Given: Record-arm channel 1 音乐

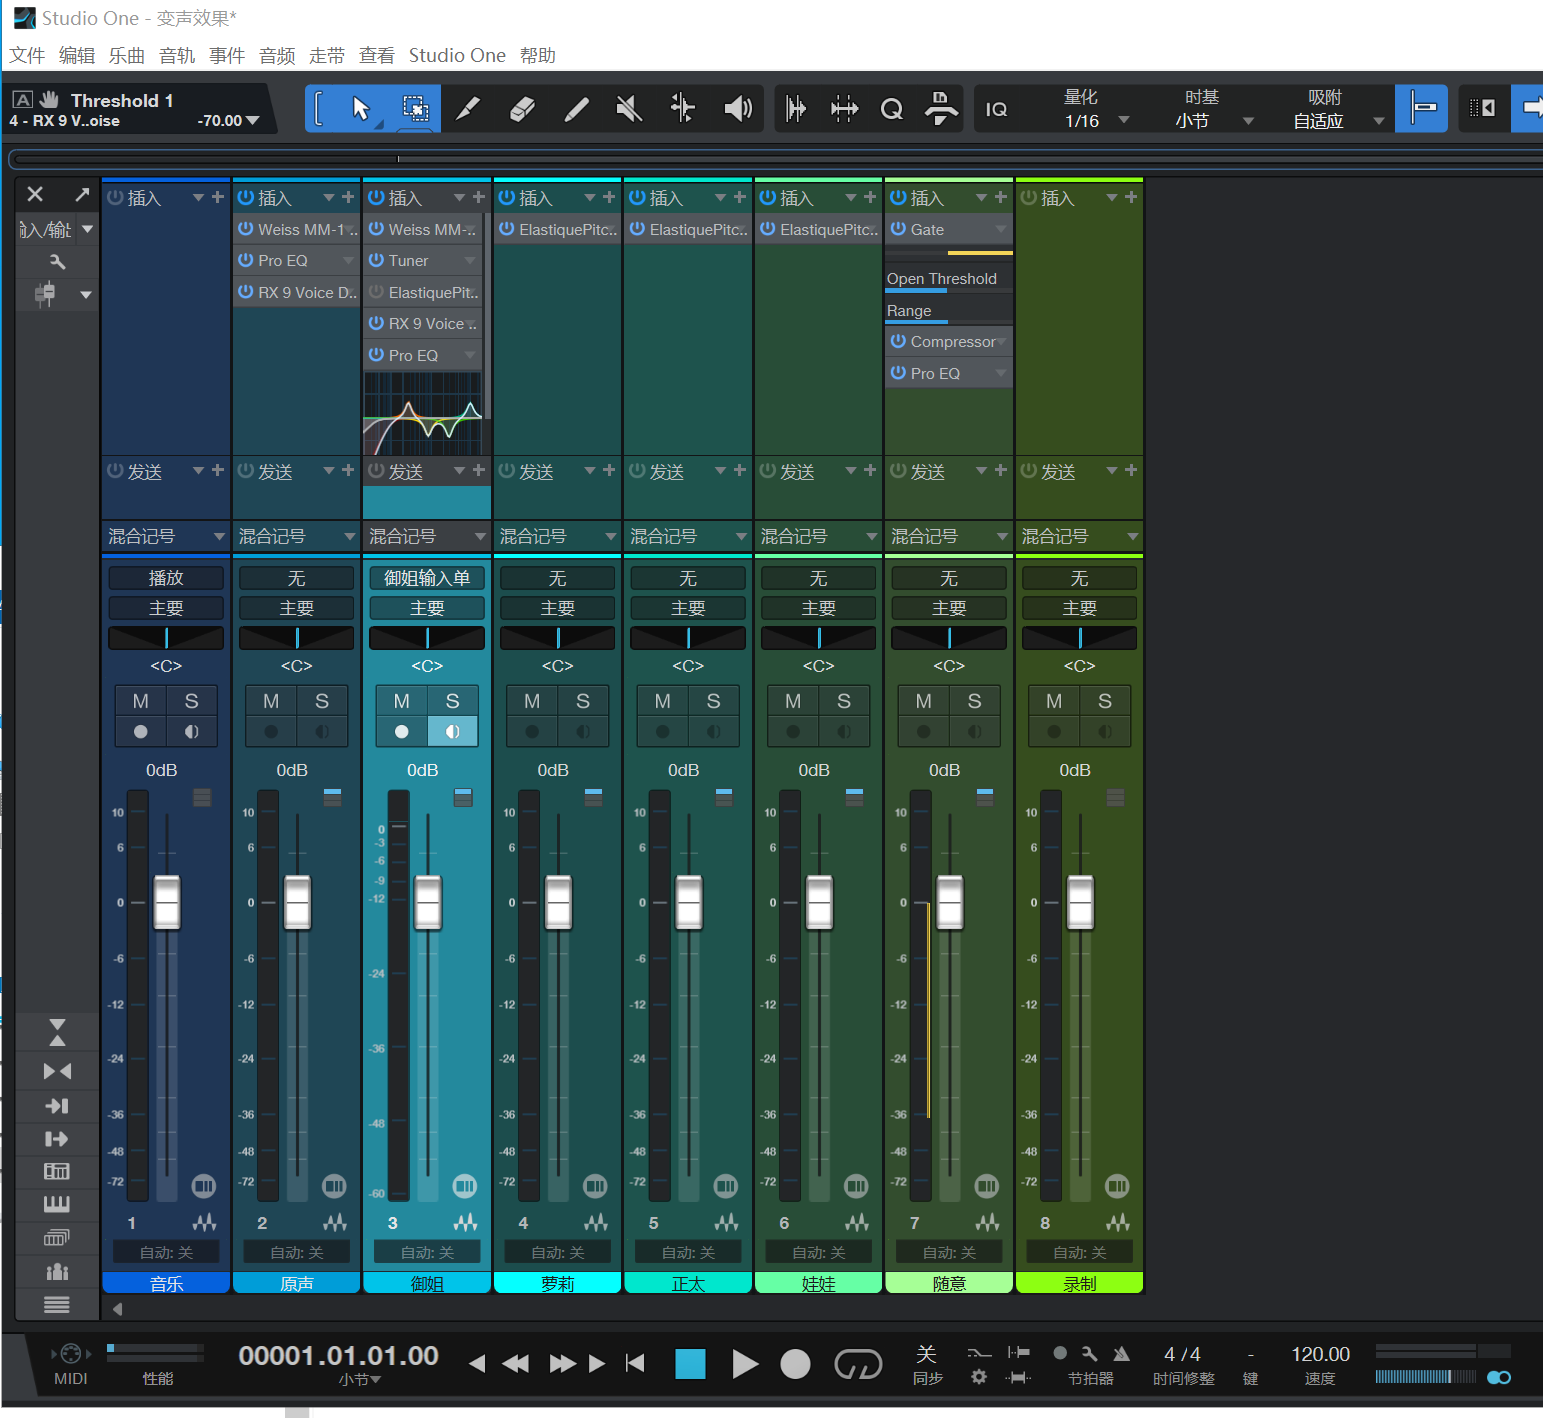Looking at the screenshot, I should point(141,732).
